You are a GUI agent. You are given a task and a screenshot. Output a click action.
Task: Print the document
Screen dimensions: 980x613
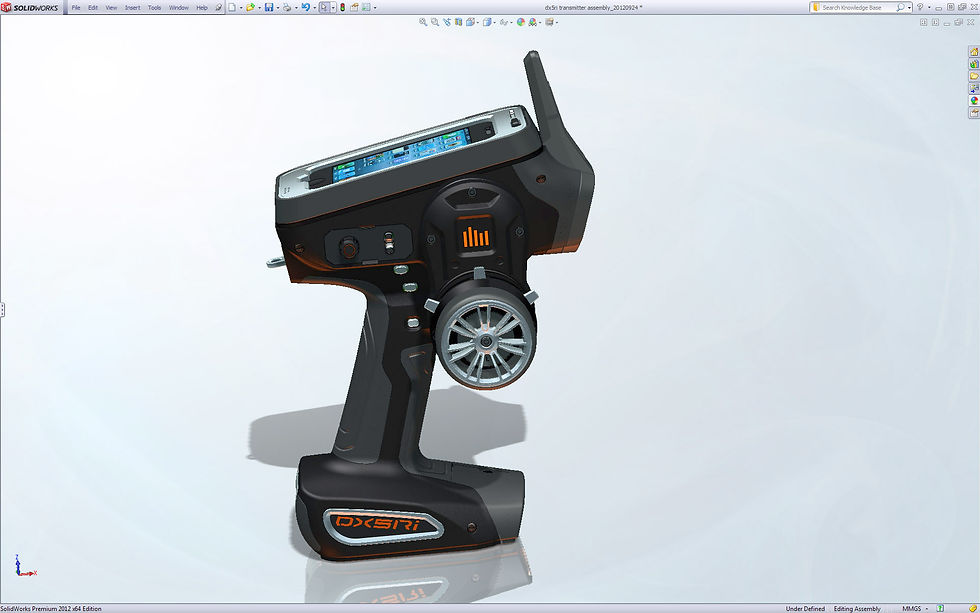coord(287,7)
